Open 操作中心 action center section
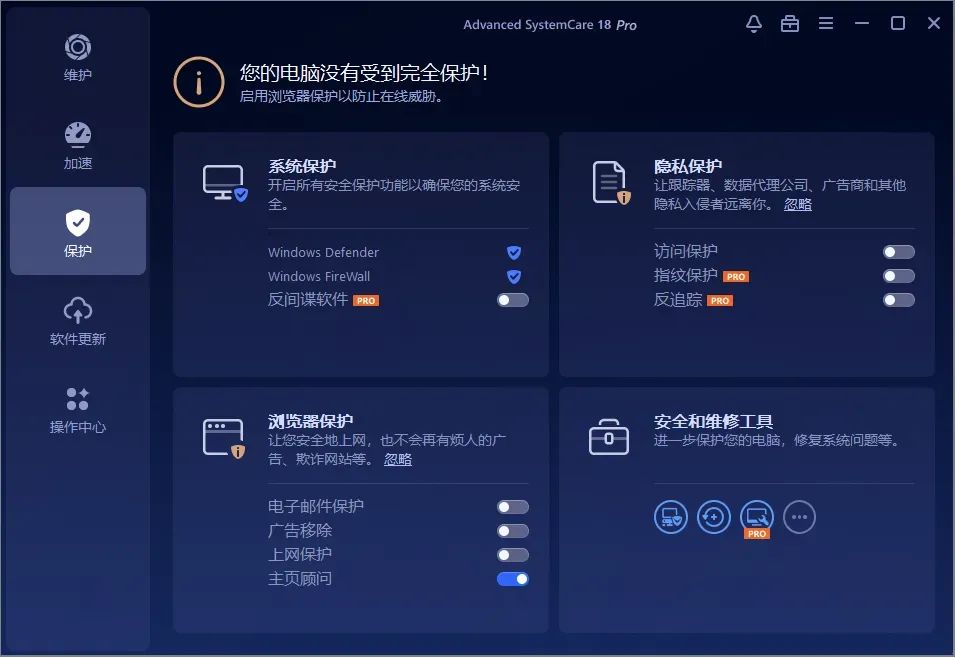955x657 pixels. tap(78, 409)
